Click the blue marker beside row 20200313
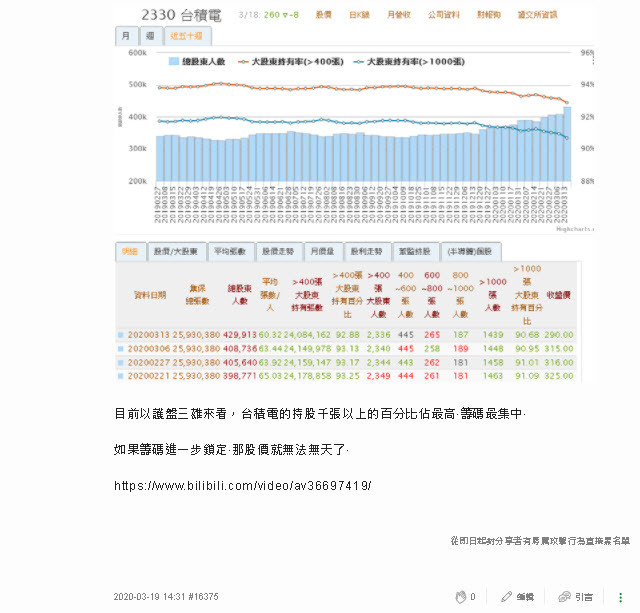 click(x=120, y=335)
